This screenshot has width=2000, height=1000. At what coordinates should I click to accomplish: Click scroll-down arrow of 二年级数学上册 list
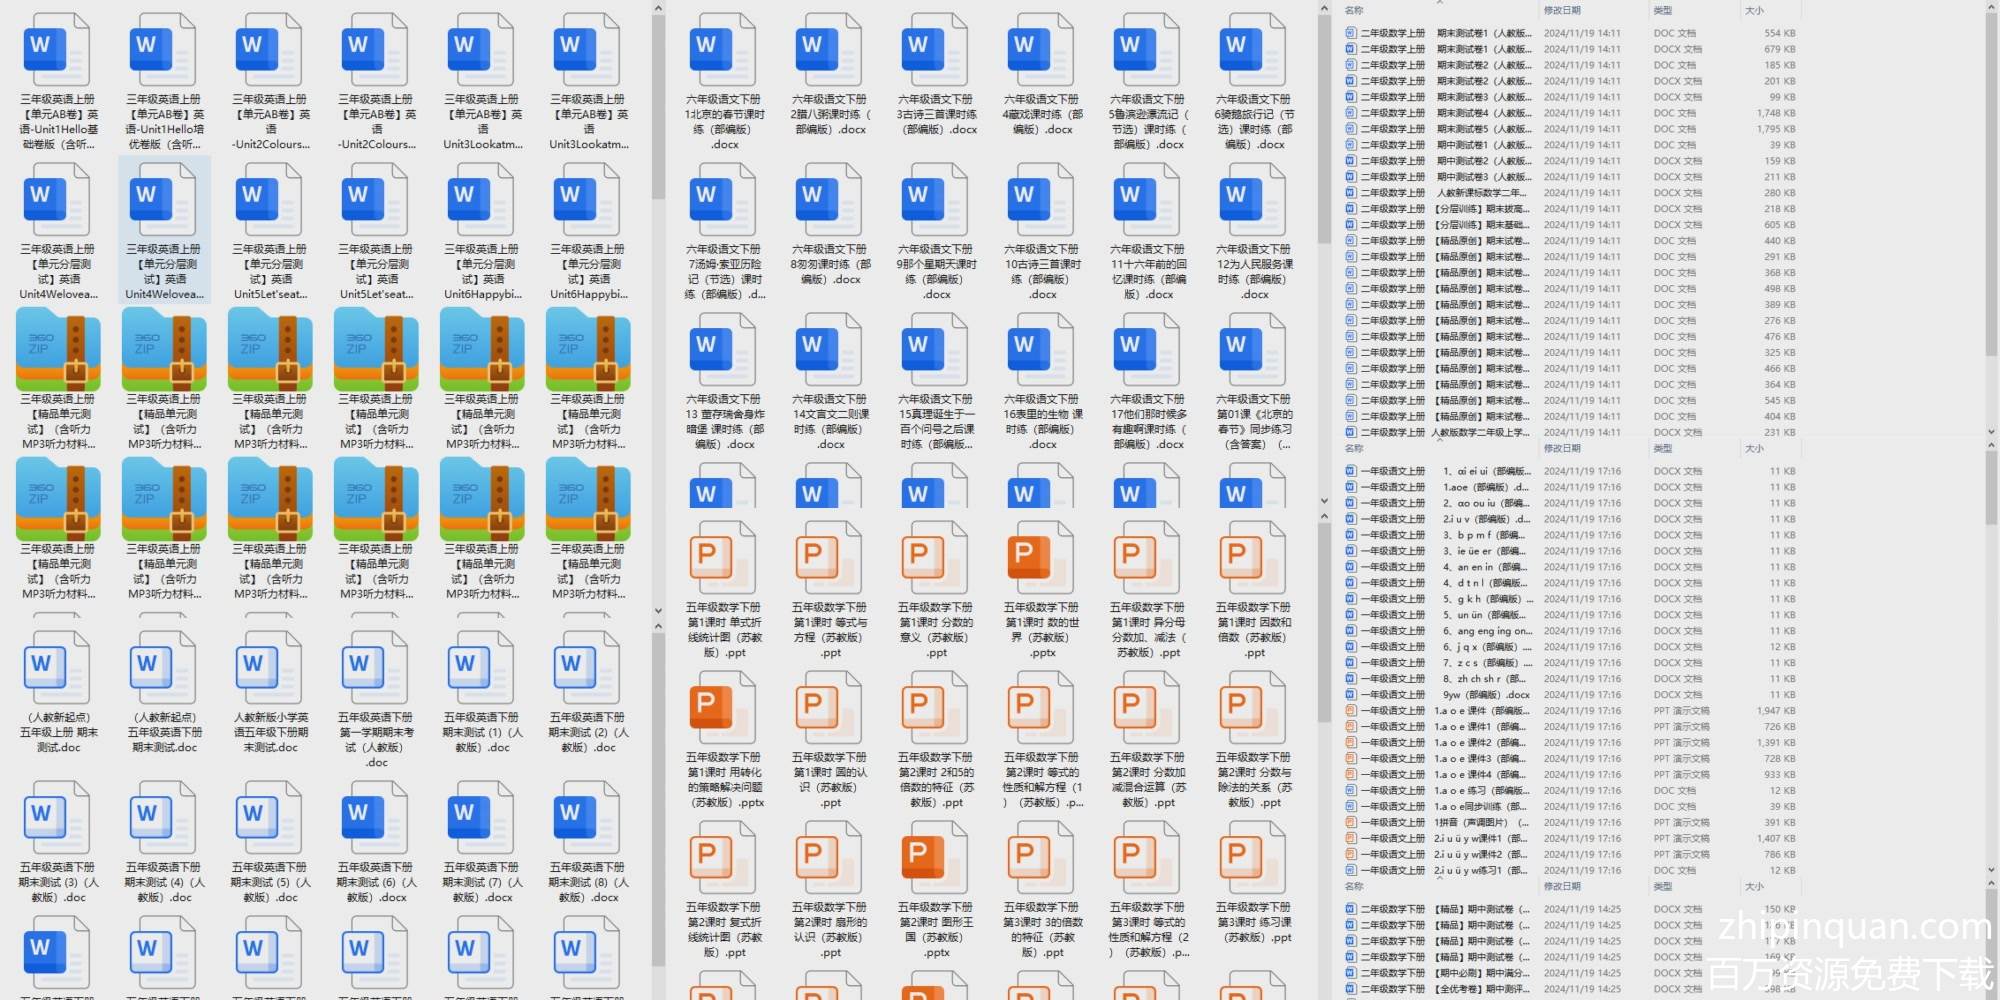(x=1990, y=432)
